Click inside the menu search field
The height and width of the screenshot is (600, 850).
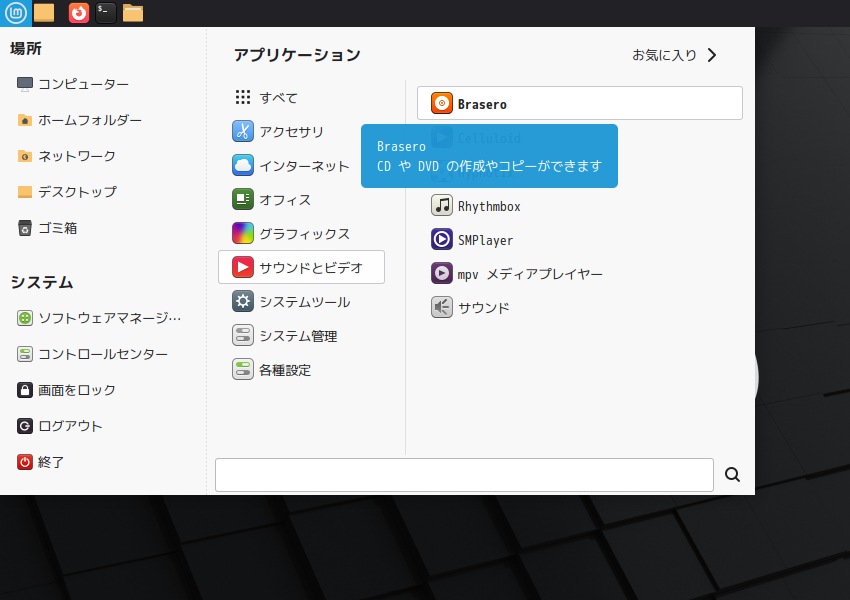tap(464, 475)
